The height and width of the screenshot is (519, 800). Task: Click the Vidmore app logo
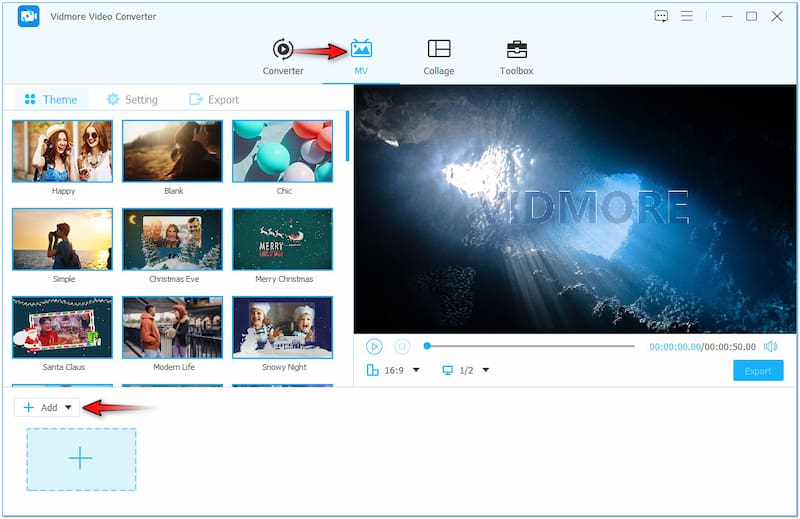click(x=29, y=16)
